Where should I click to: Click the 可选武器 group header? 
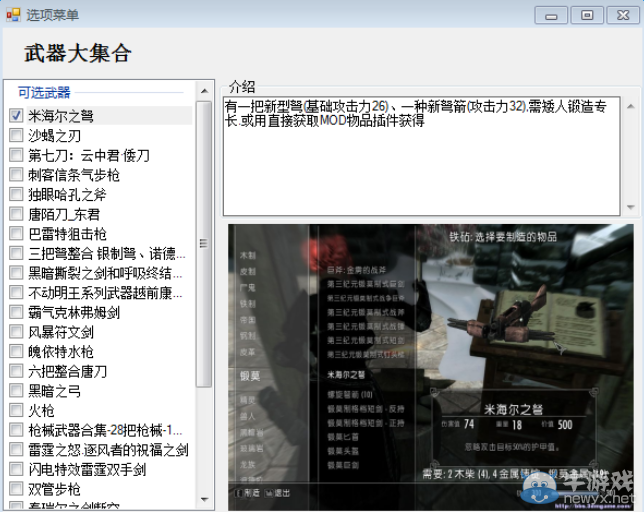(x=44, y=92)
